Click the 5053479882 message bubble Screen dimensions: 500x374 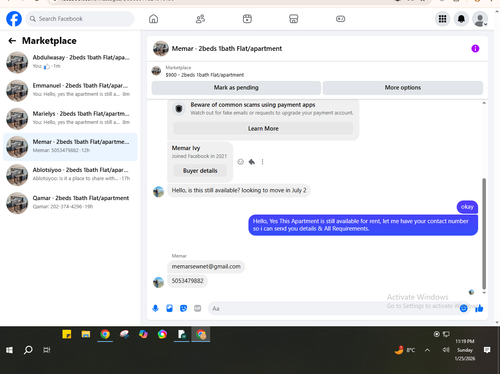pos(187,281)
